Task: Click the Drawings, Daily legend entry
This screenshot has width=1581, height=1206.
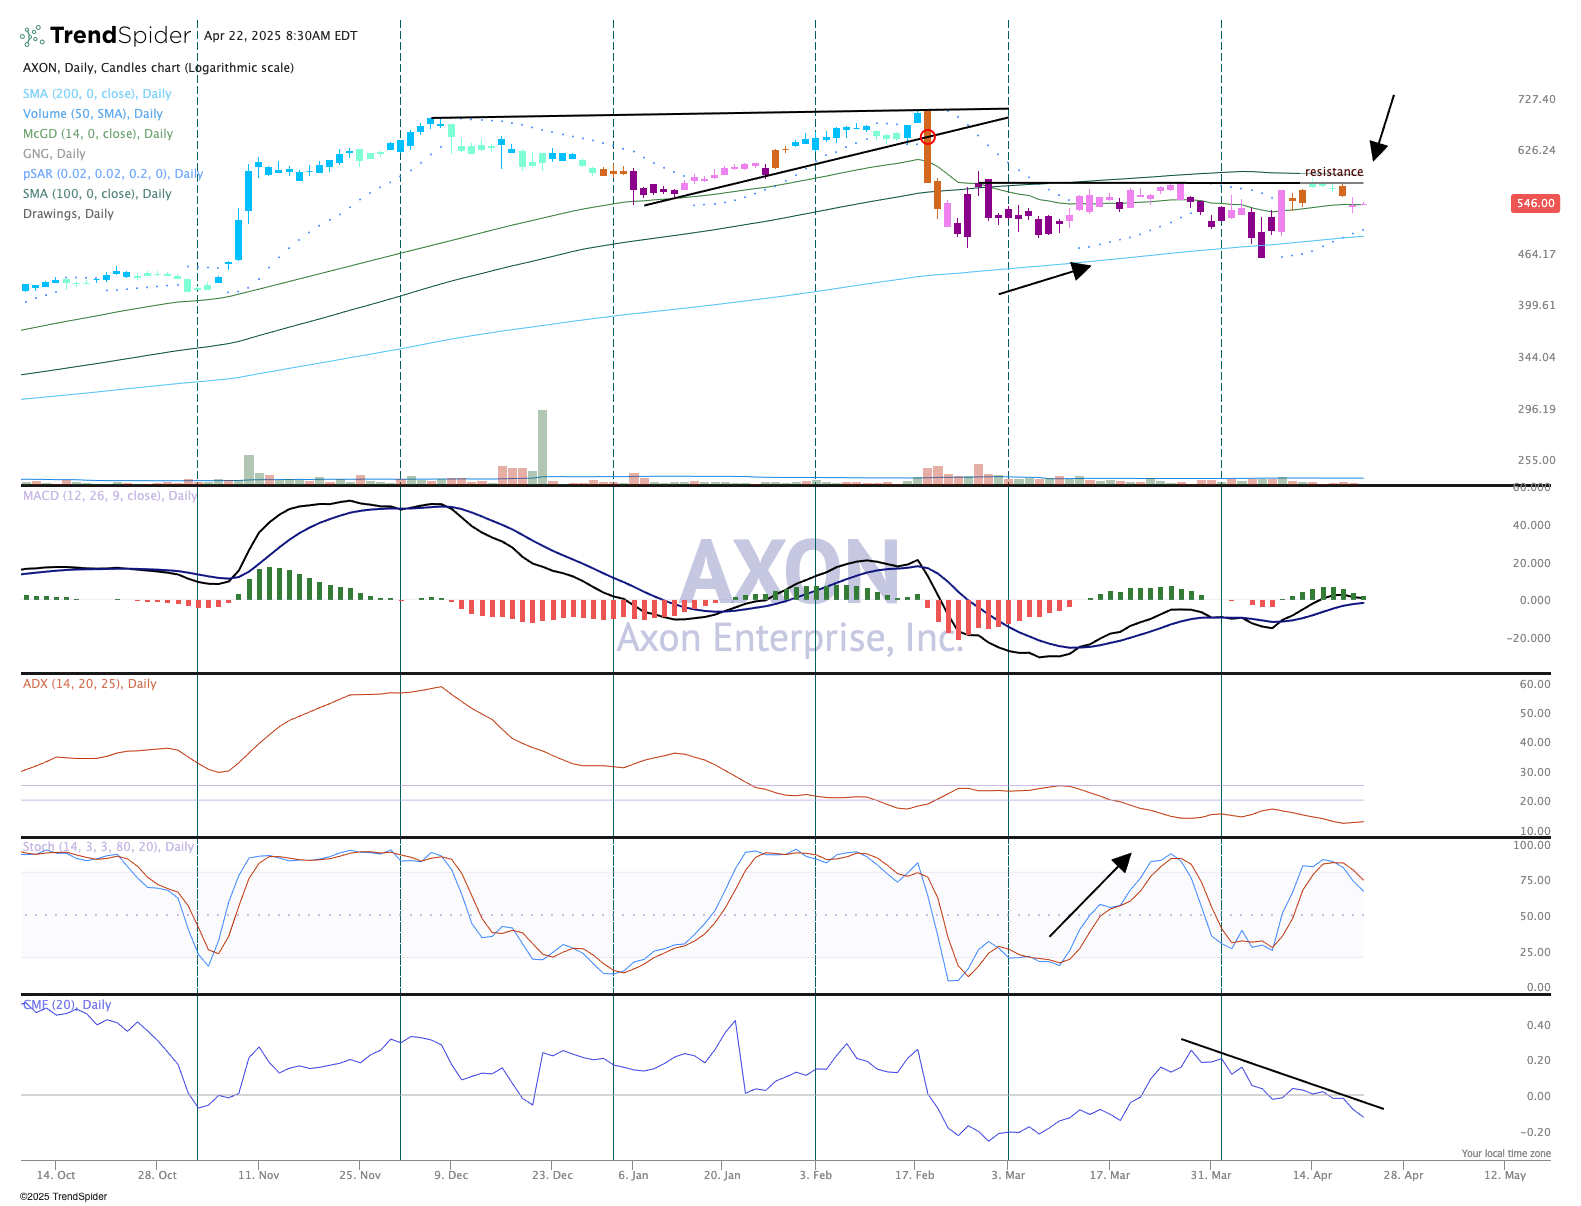Action: click(x=68, y=214)
